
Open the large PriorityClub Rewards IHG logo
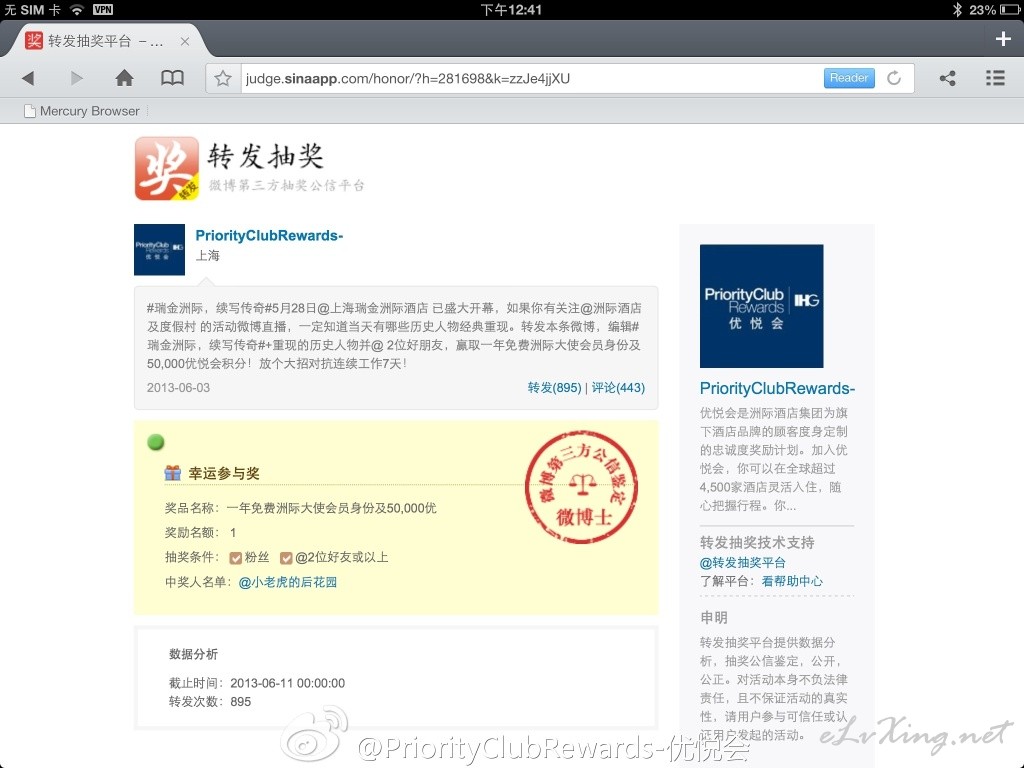761,306
